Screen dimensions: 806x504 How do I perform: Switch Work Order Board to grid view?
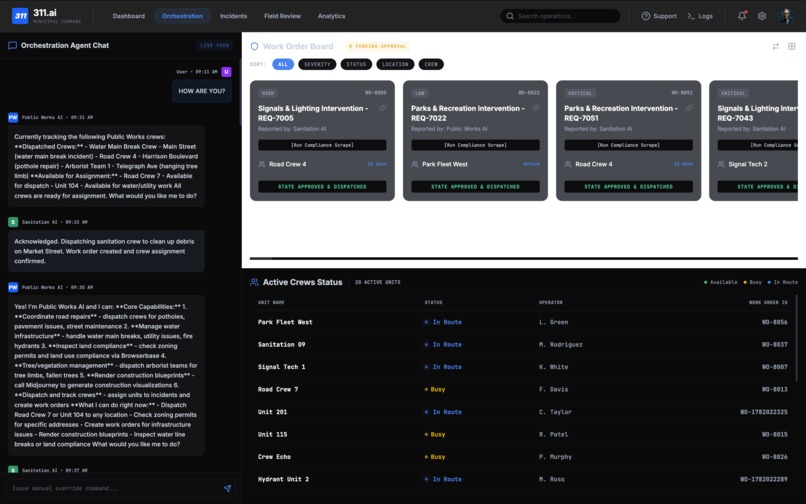(792, 46)
